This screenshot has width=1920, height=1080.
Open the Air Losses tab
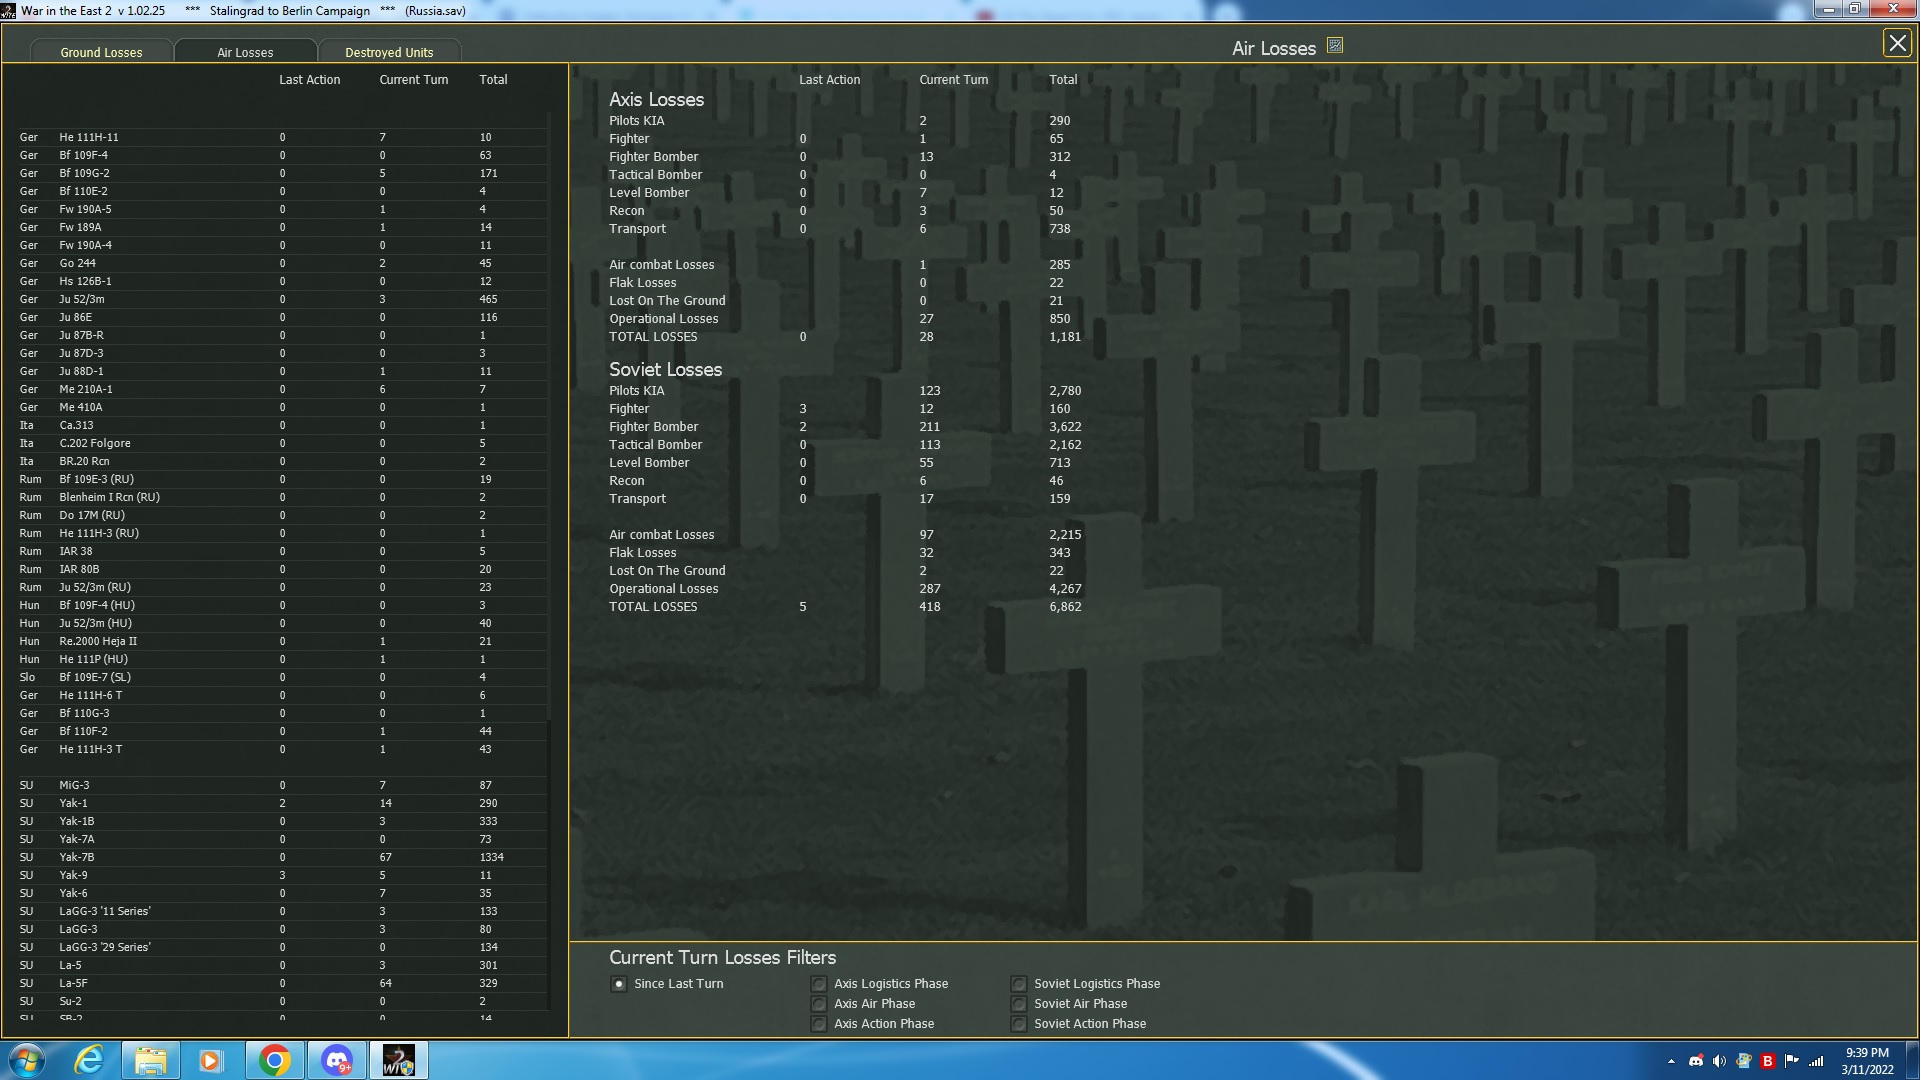tap(245, 52)
